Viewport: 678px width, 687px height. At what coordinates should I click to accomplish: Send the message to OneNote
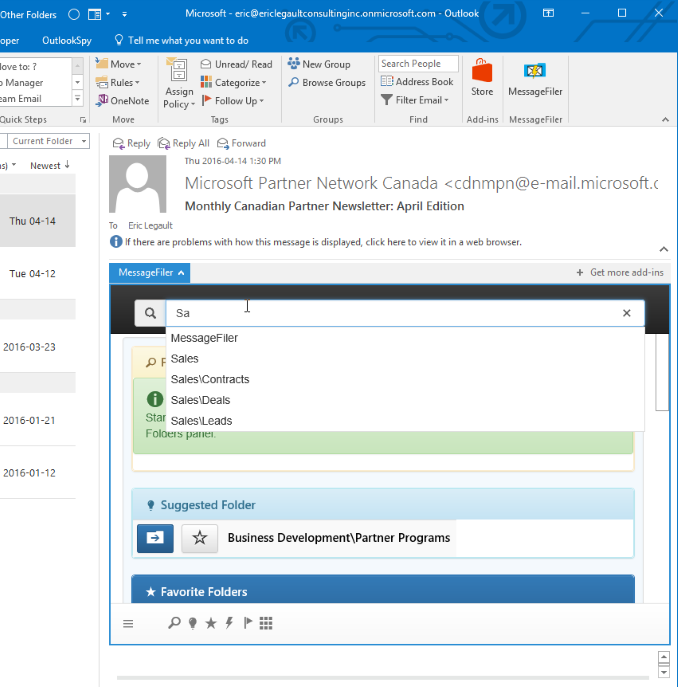tap(122, 101)
